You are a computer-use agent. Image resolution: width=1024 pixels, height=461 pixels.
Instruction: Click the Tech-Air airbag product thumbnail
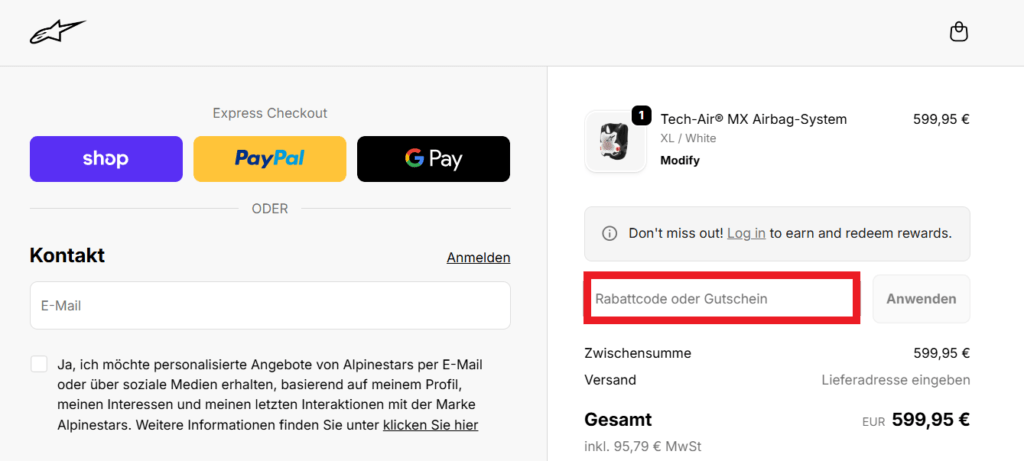click(x=615, y=141)
